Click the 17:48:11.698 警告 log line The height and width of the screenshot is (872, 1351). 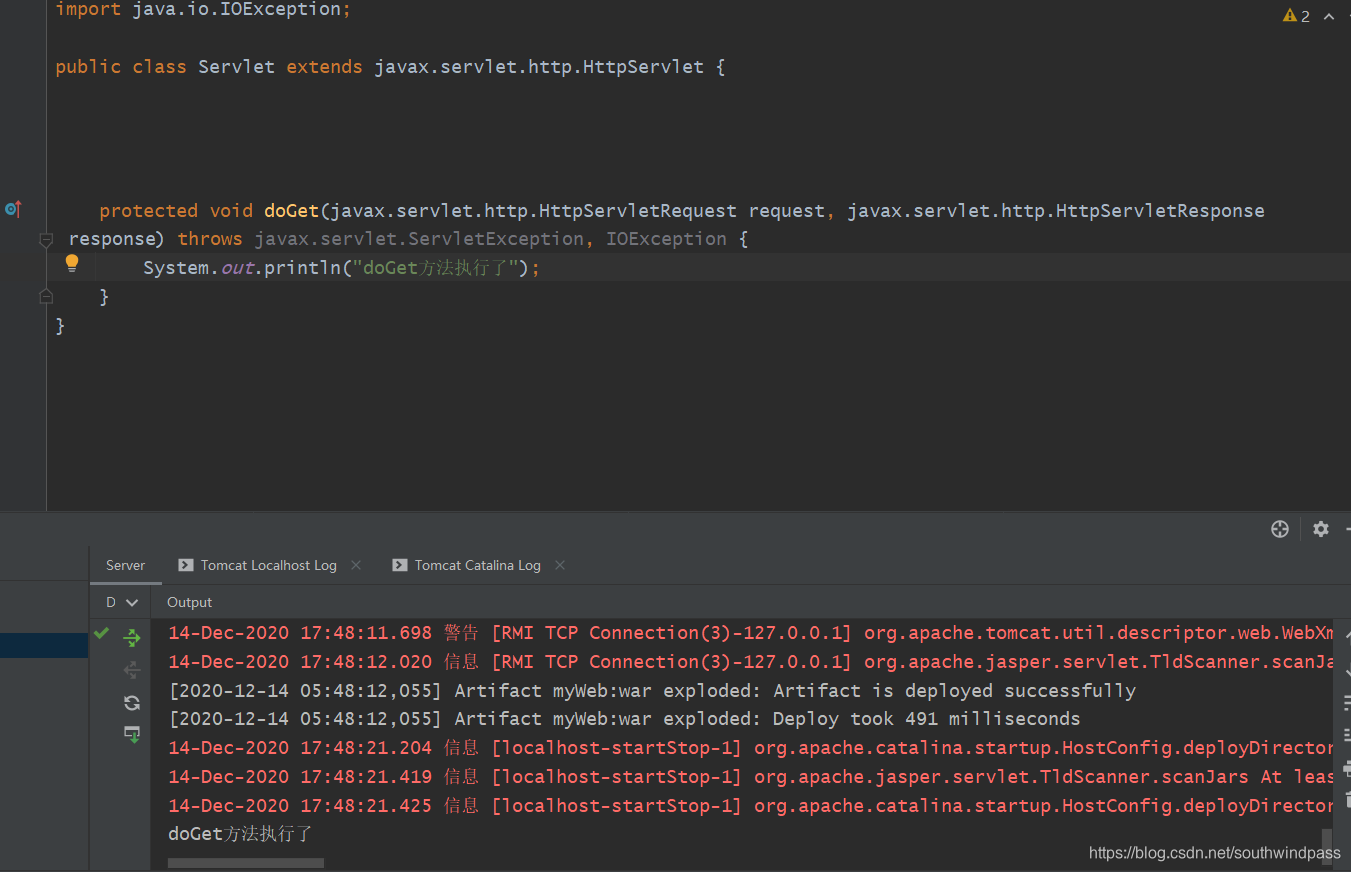click(x=750, y=633)
